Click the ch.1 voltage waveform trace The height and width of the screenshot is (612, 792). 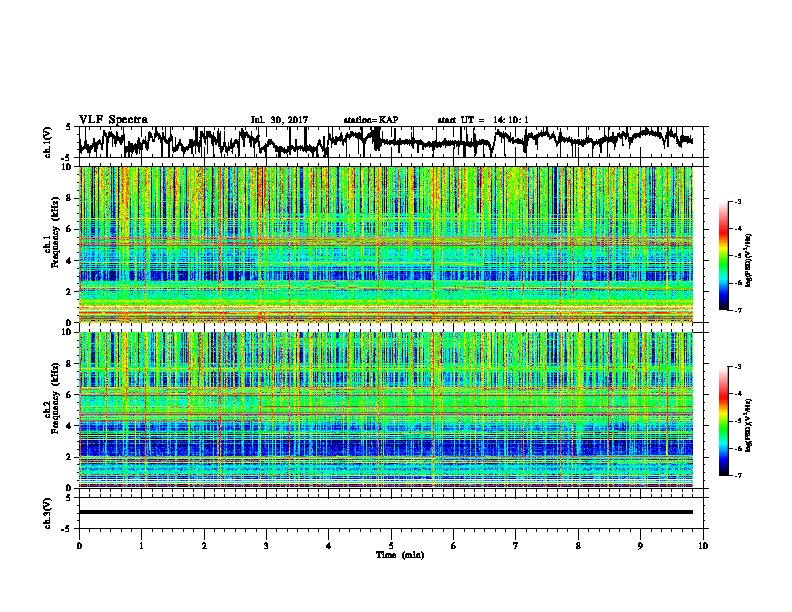[386, 142]
